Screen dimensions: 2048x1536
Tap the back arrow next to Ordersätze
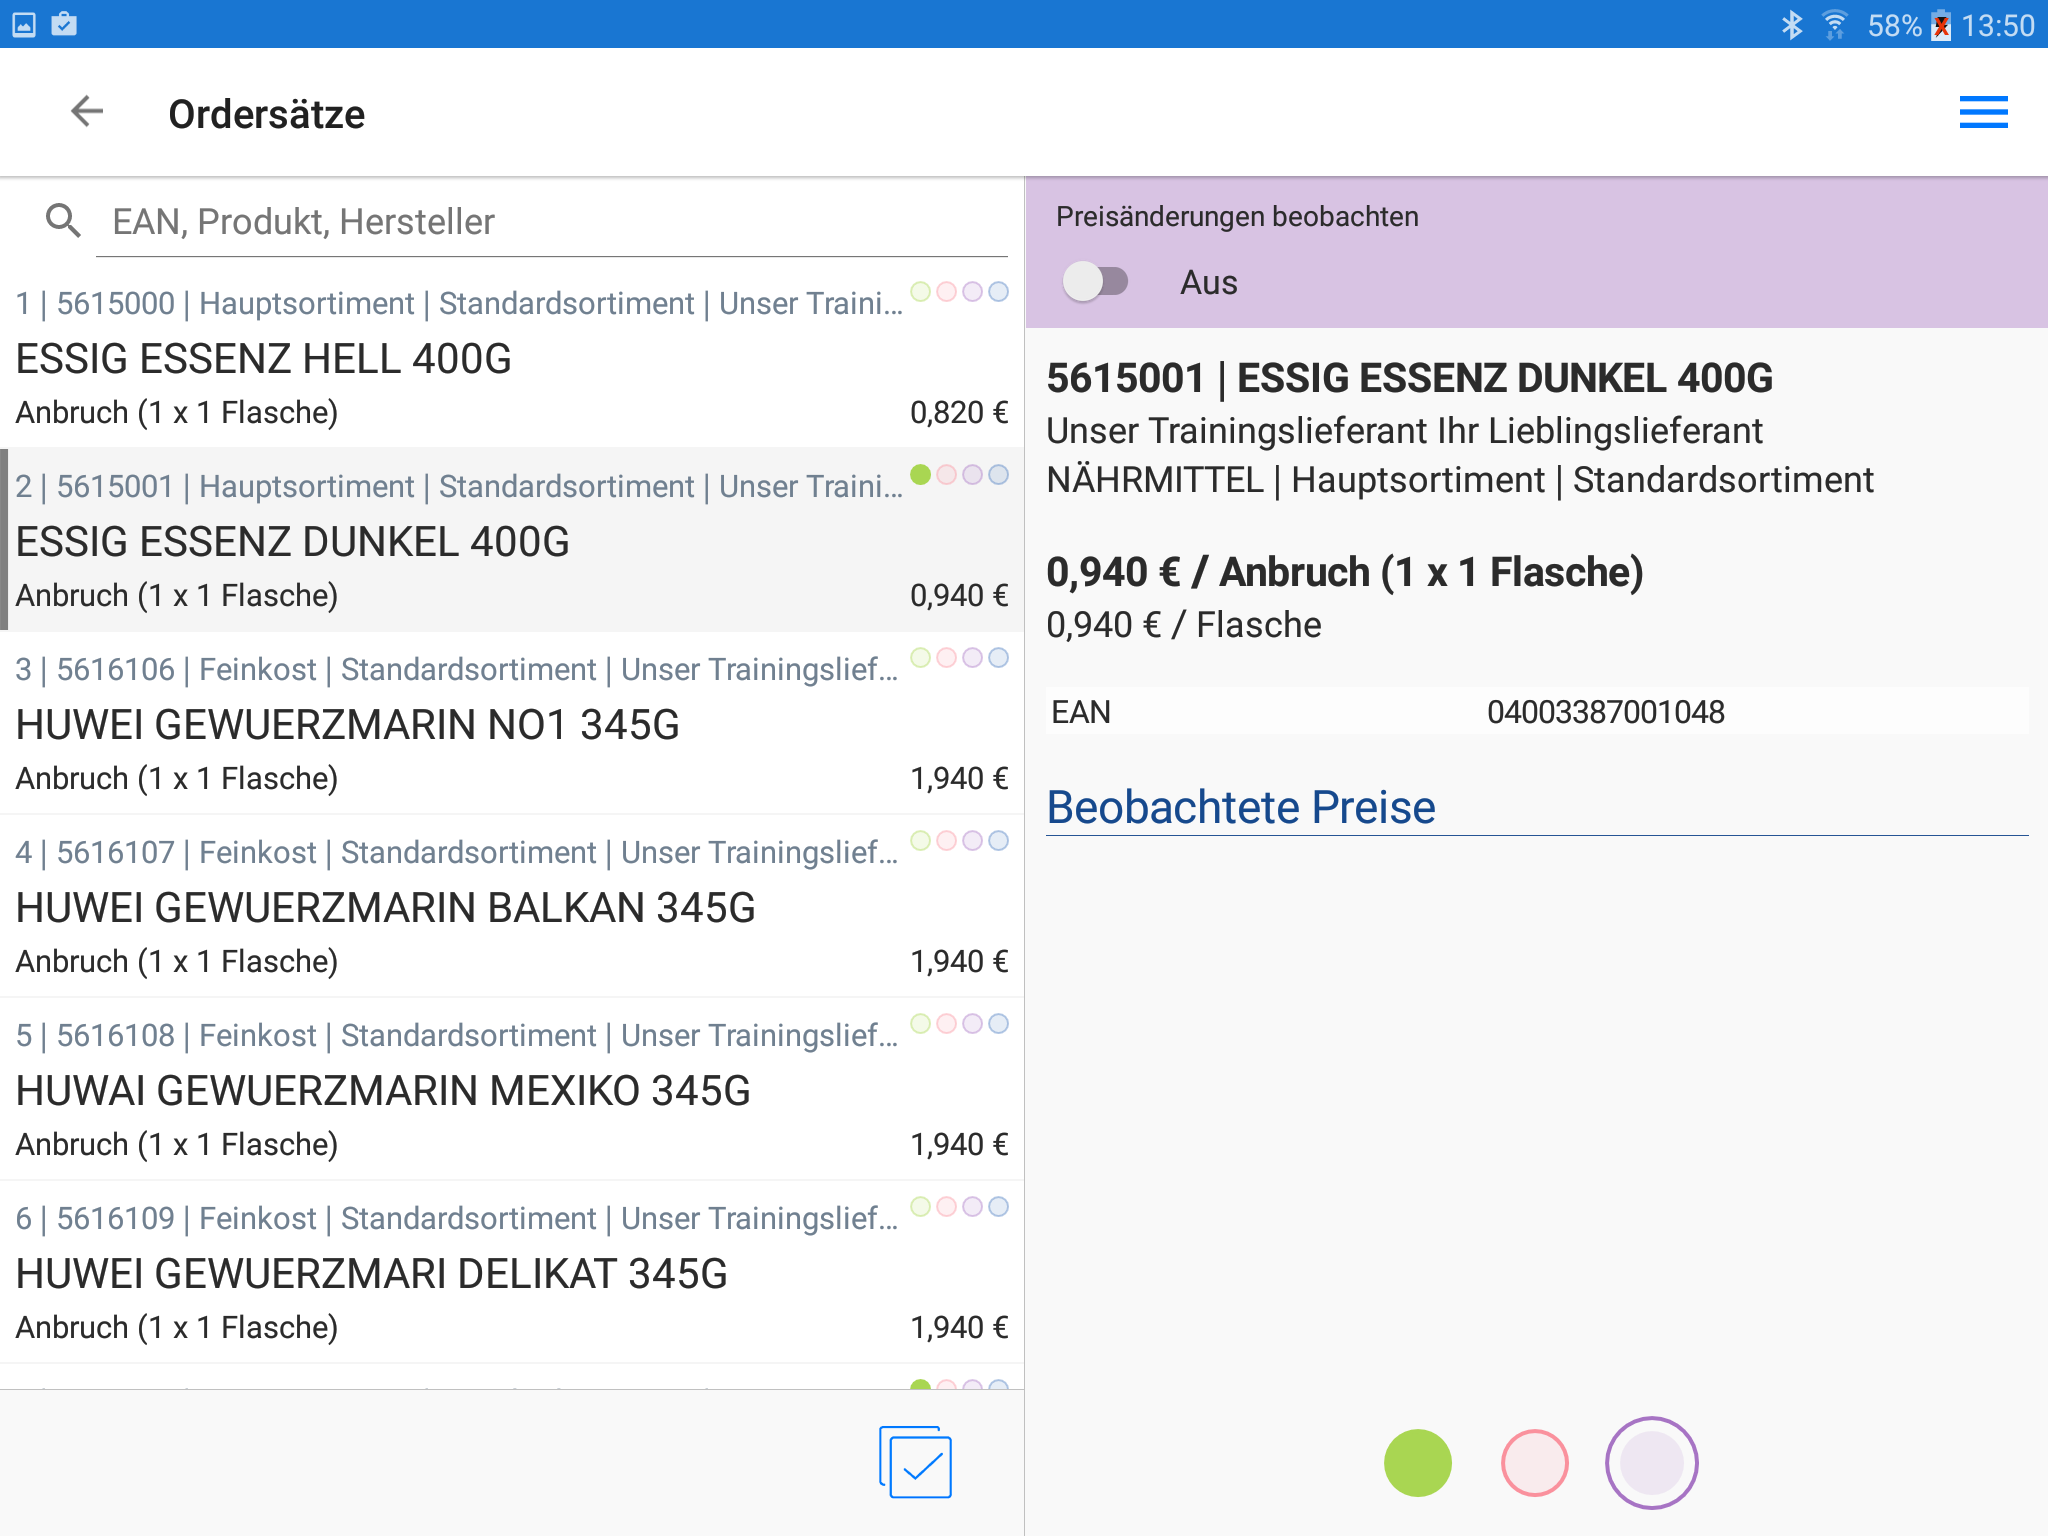[87, 112]
